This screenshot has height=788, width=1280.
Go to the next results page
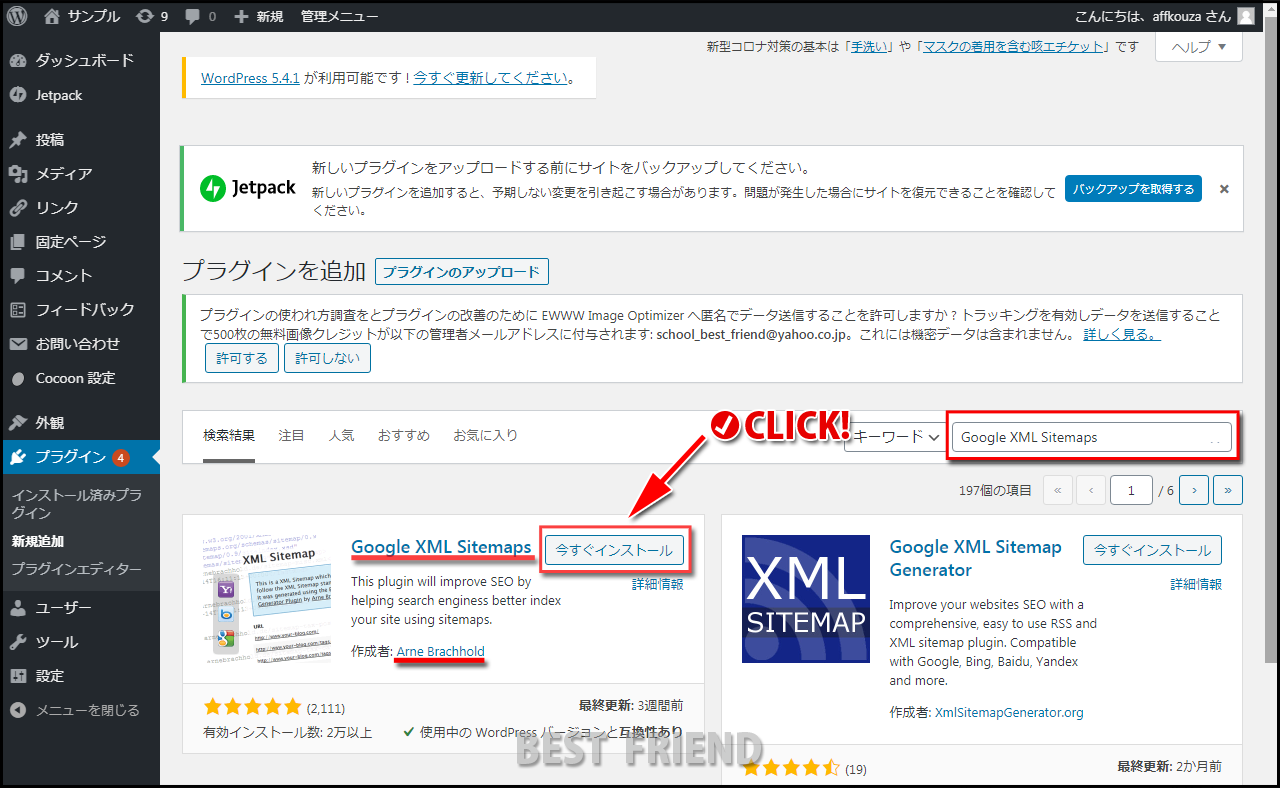point(1194,490)
